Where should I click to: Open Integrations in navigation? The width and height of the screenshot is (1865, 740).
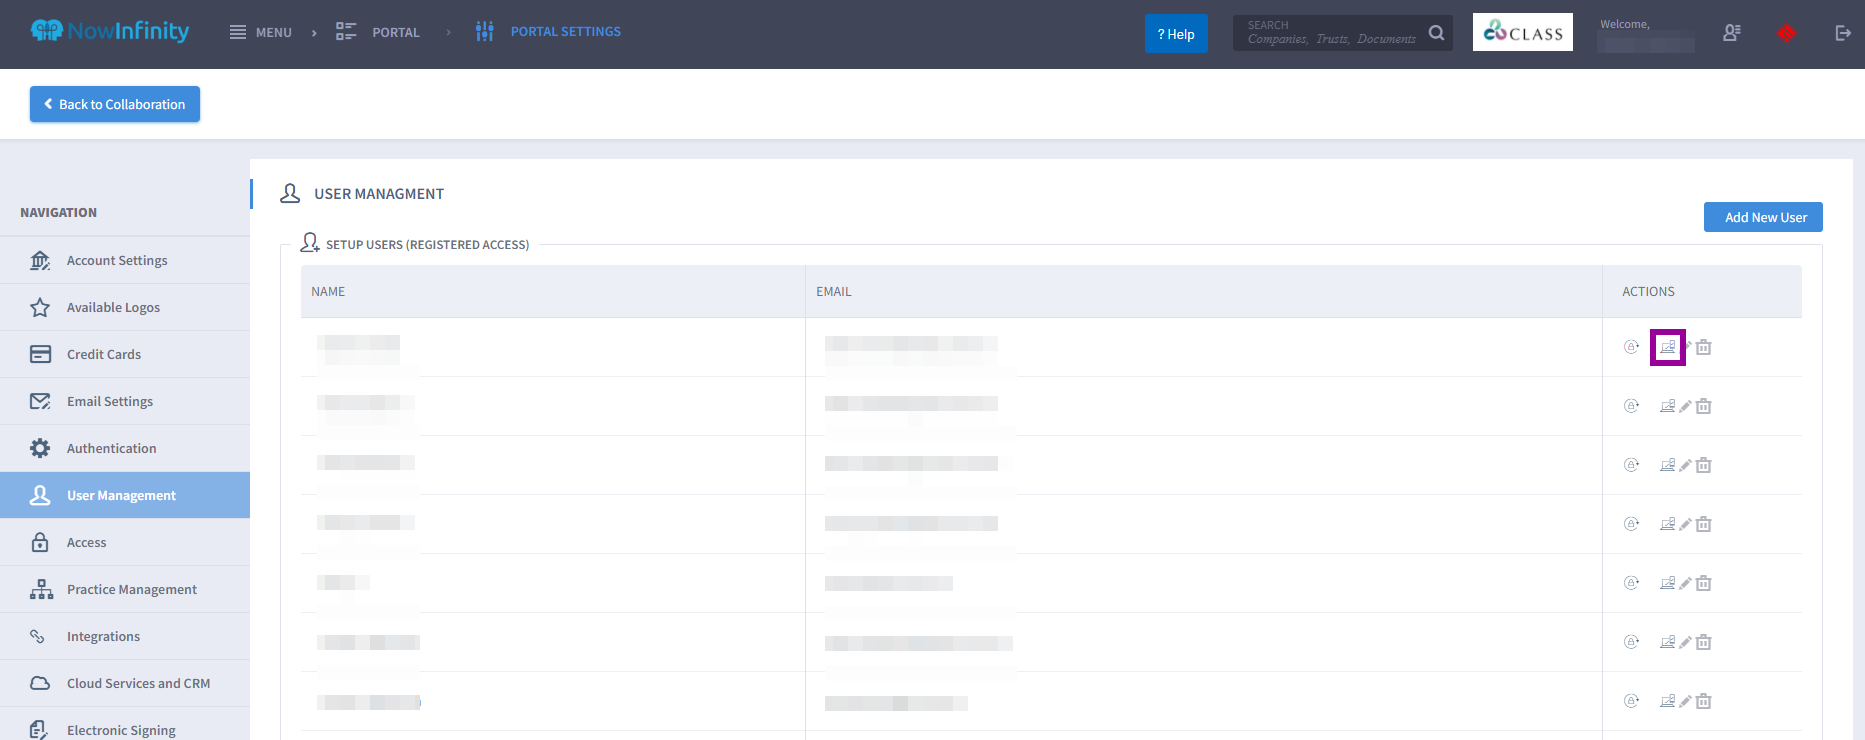coord(125,636)
